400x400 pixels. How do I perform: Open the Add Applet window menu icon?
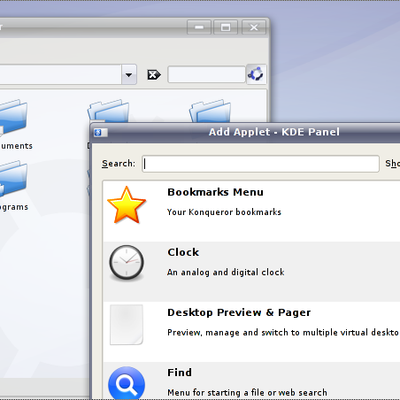point(100,133)
